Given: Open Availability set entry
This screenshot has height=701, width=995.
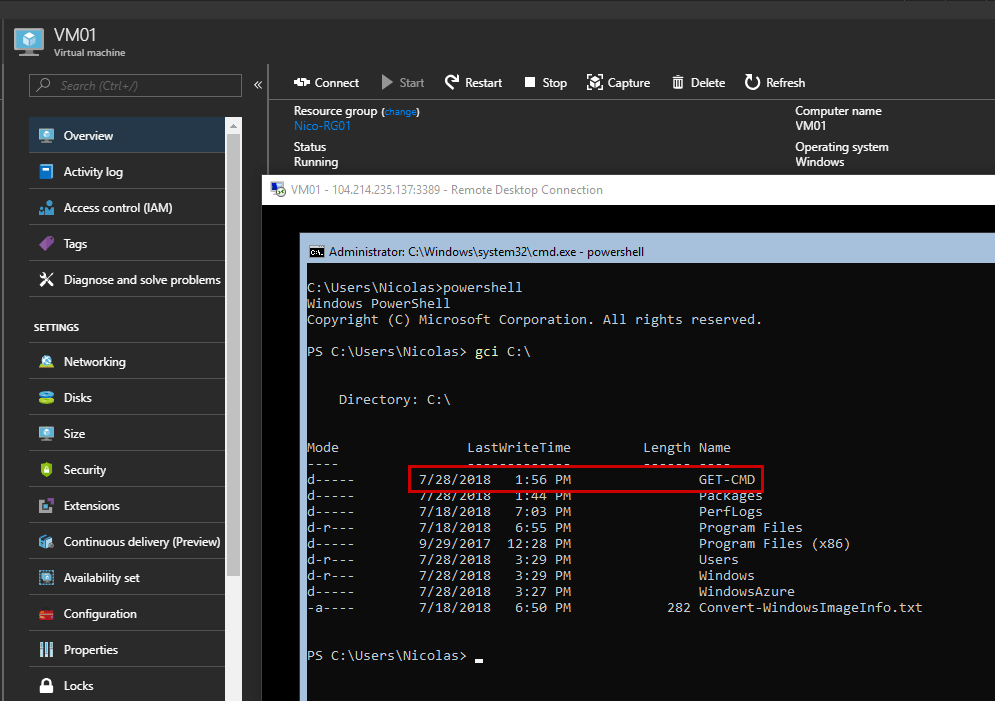Looking at the screenshot, I should click(x=127, y=578).
